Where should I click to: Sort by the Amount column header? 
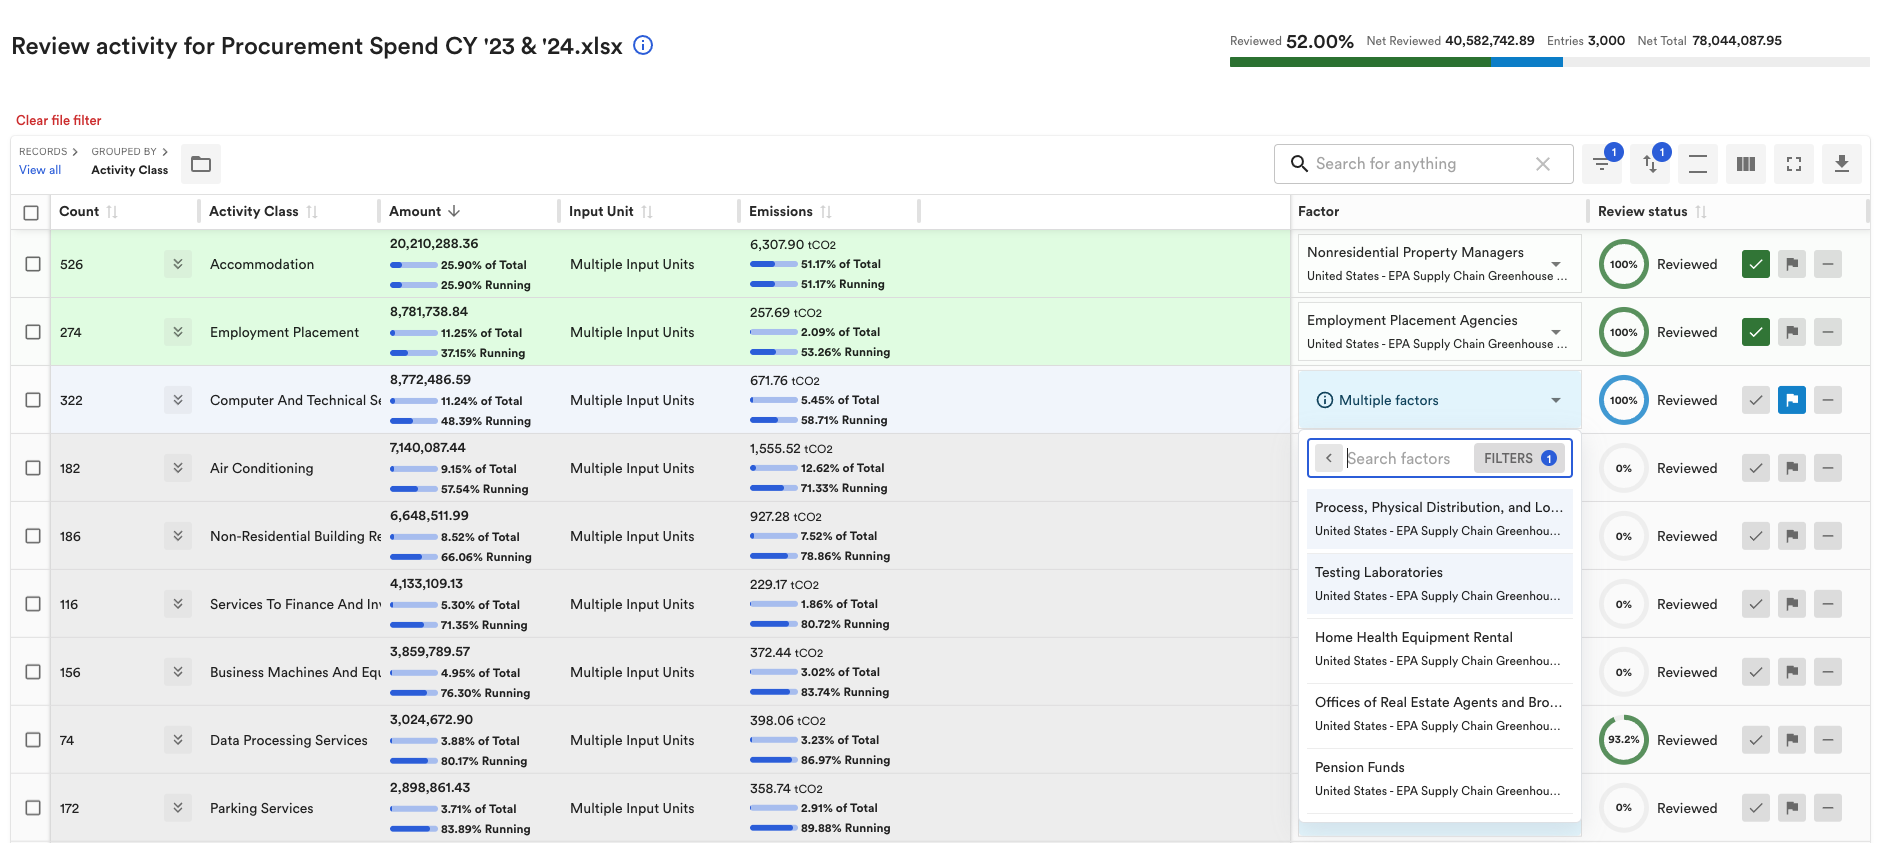pyautogui.click(x=424, y=211)
